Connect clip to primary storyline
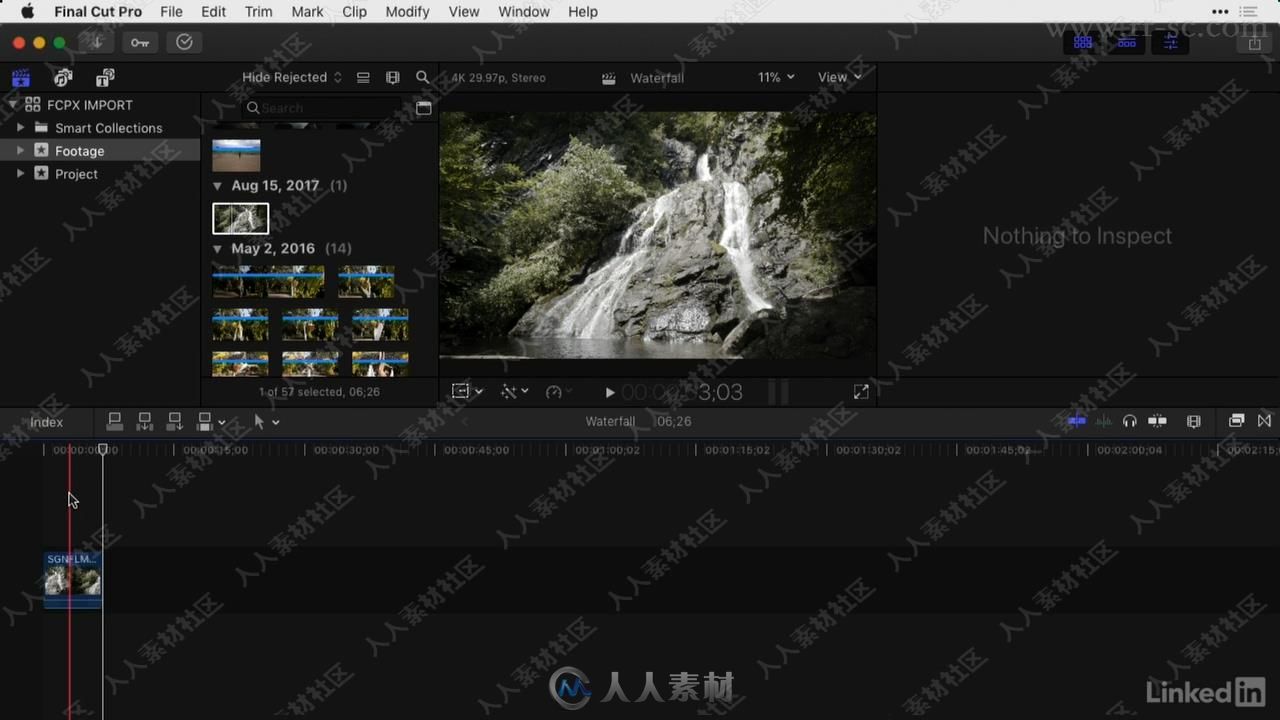 point(115,422)
